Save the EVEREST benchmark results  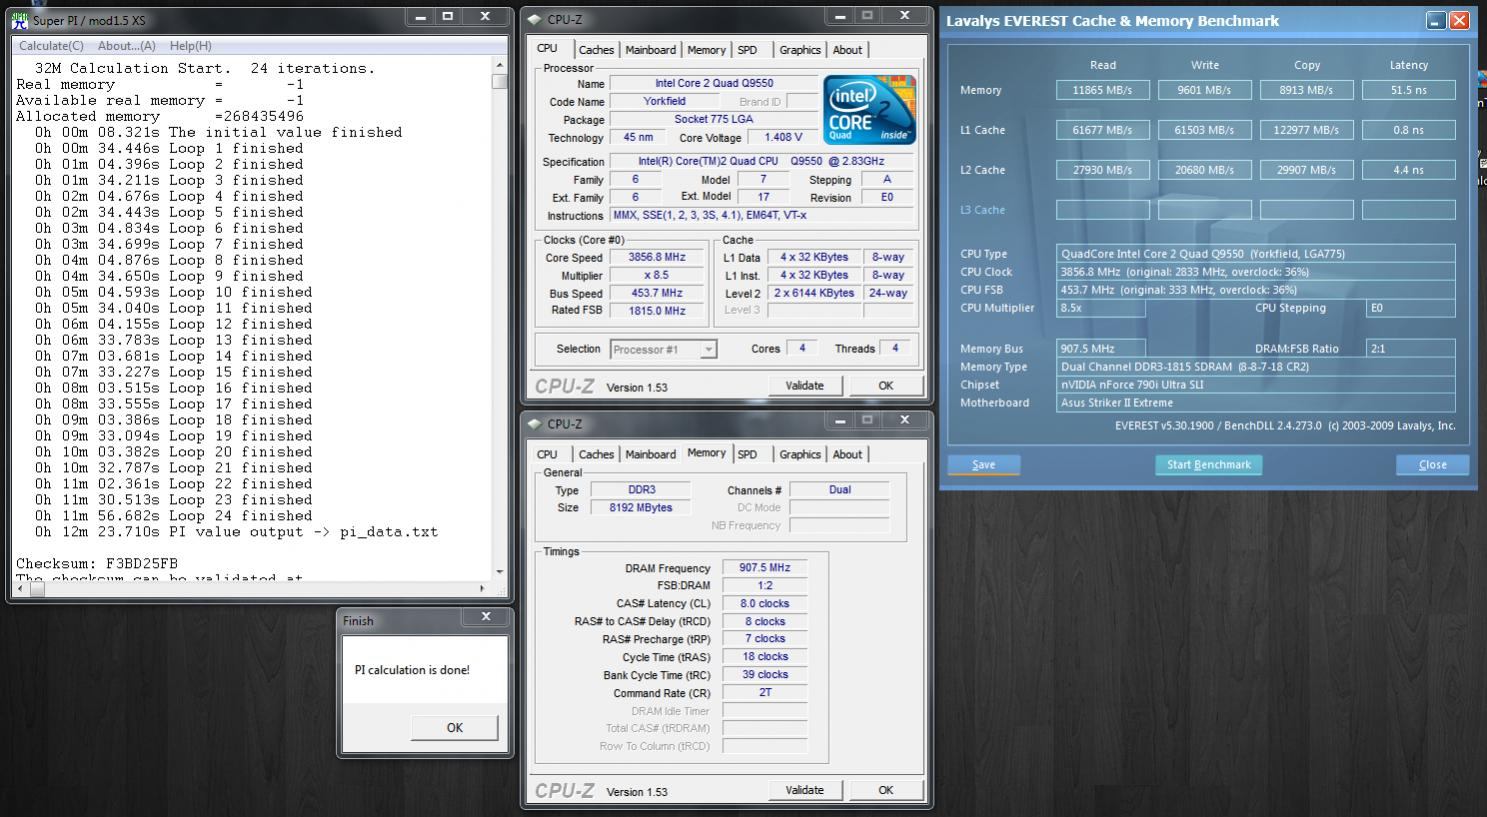[x=984, y=465]
